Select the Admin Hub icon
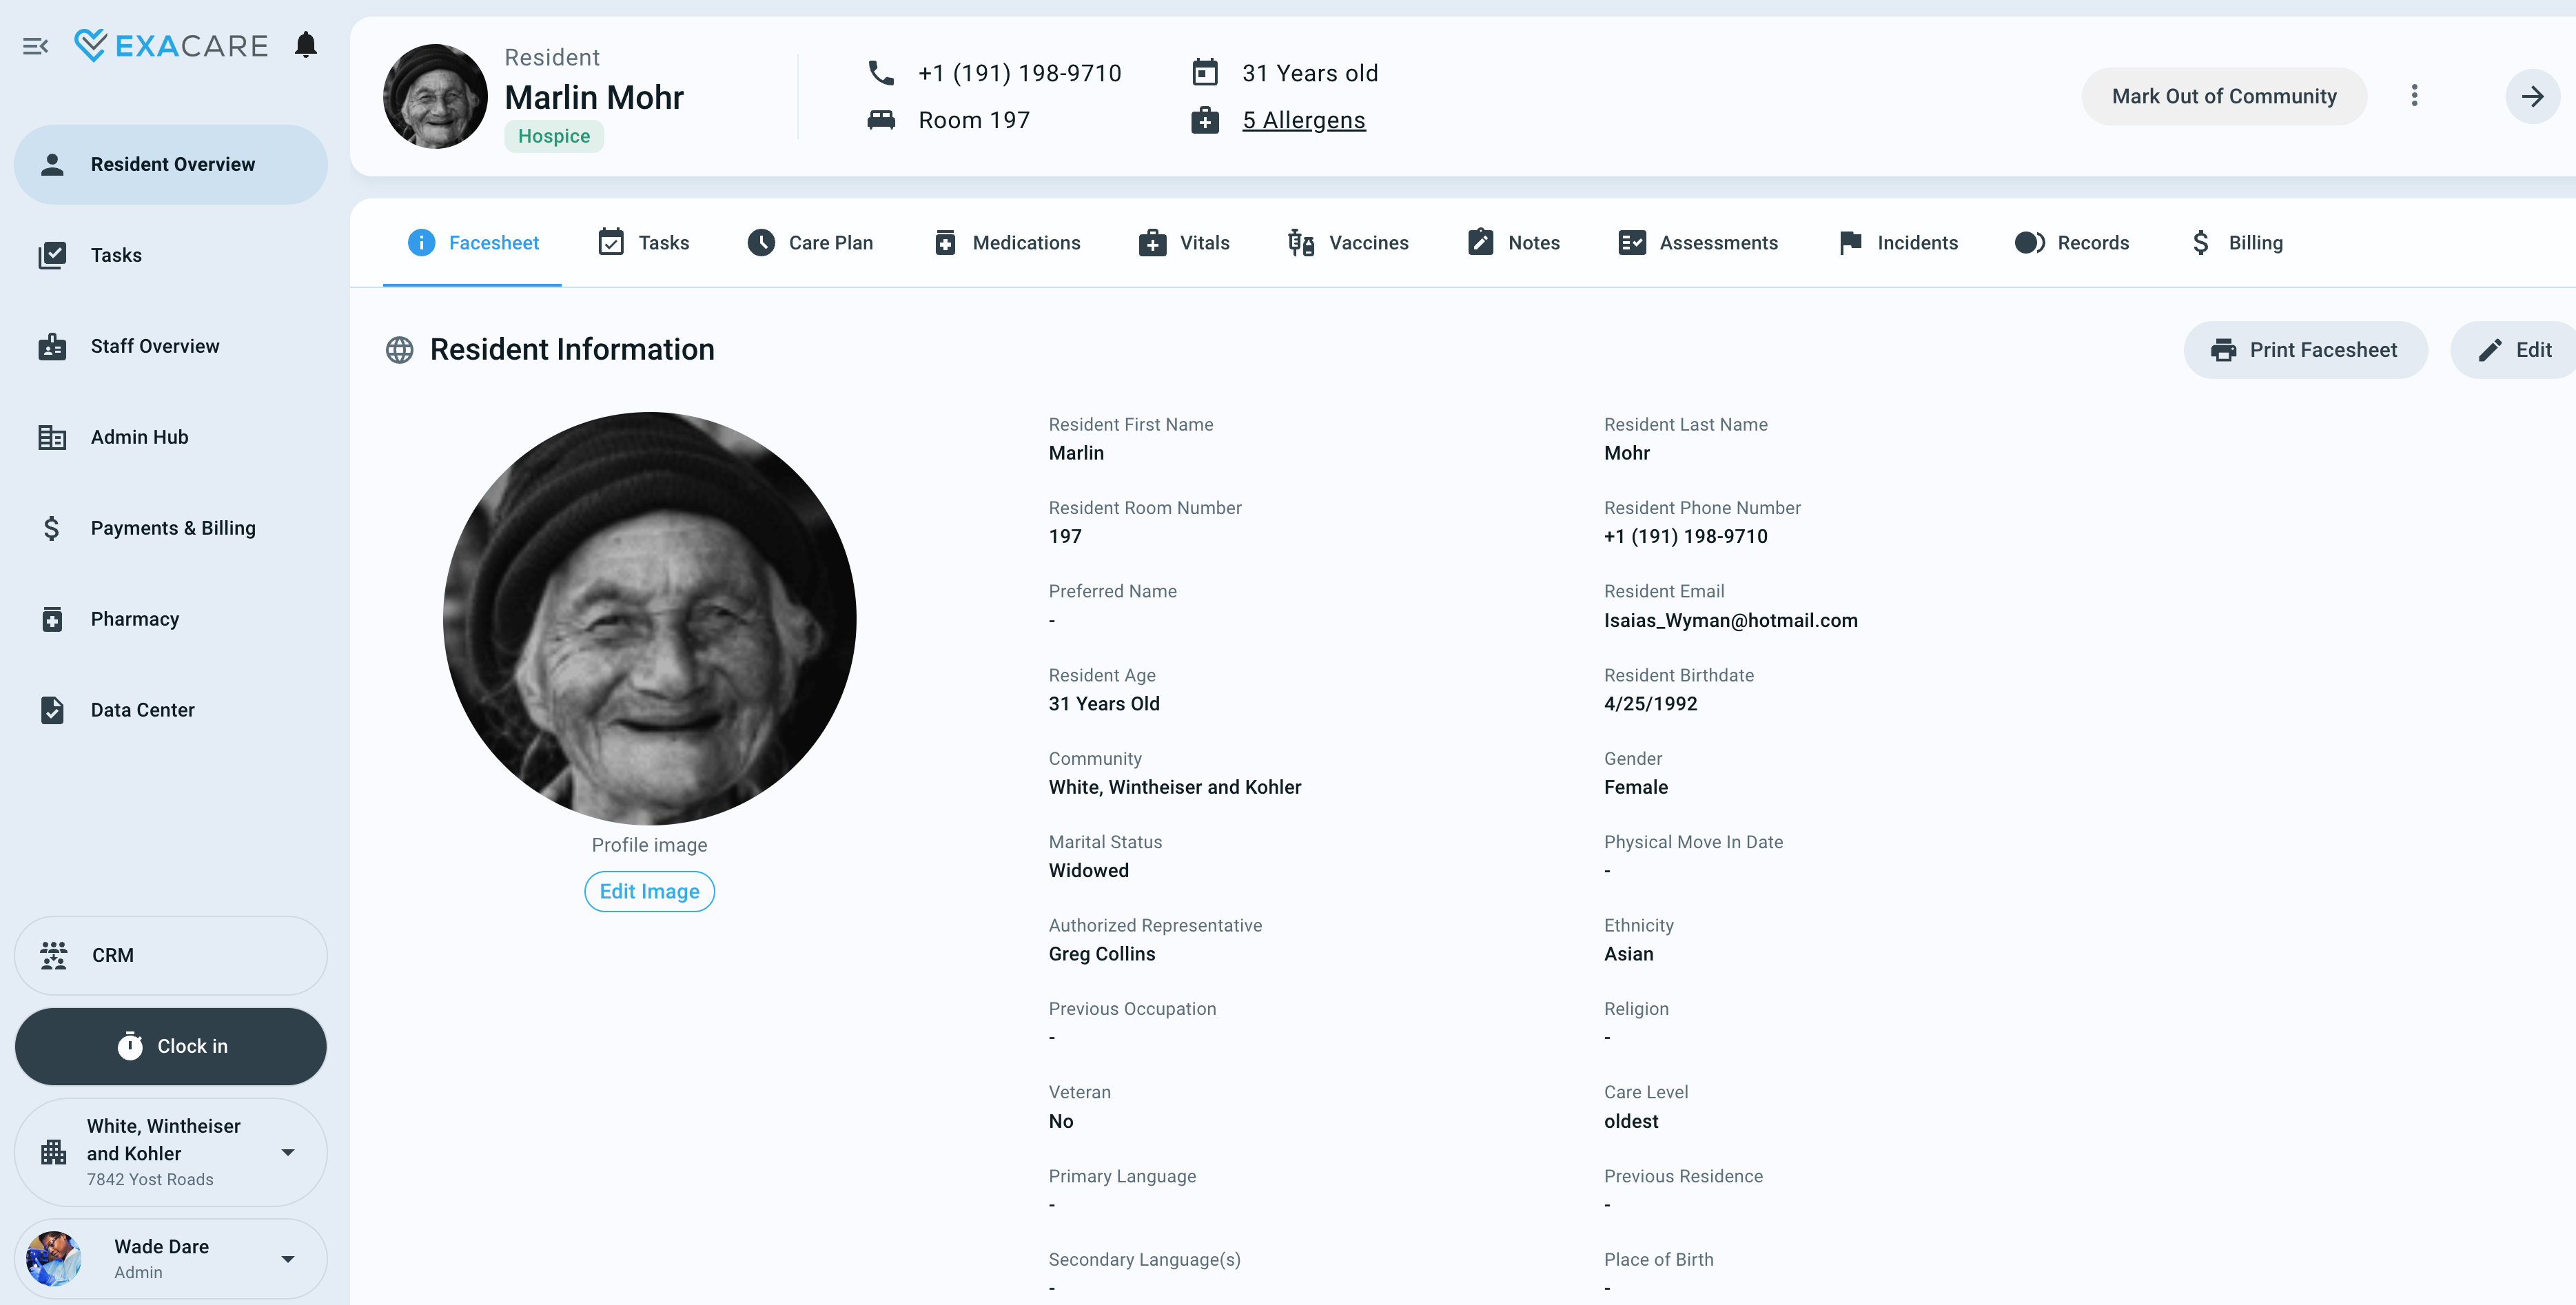 click(52, 437)
